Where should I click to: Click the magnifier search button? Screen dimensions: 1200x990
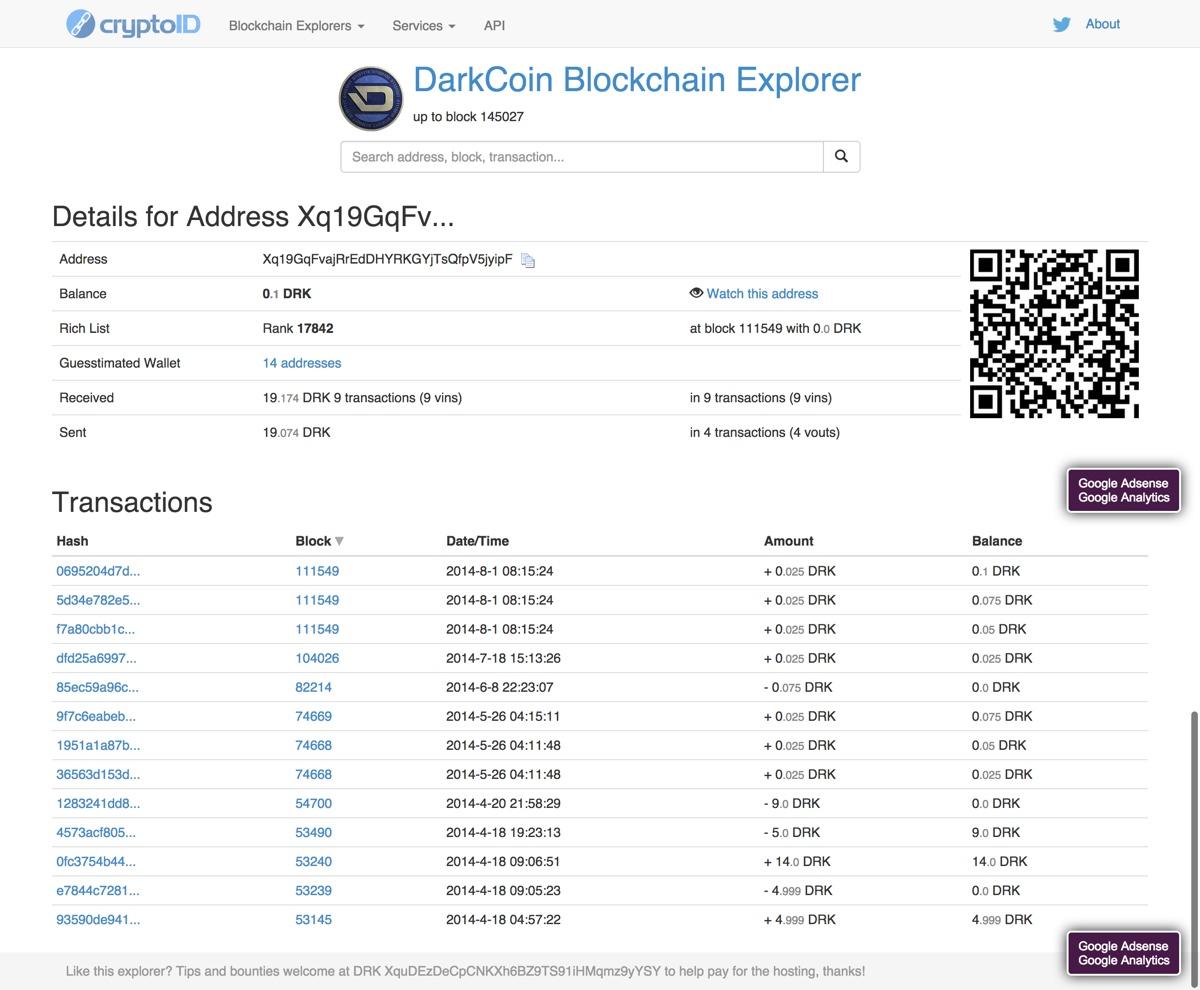[841, 156]
